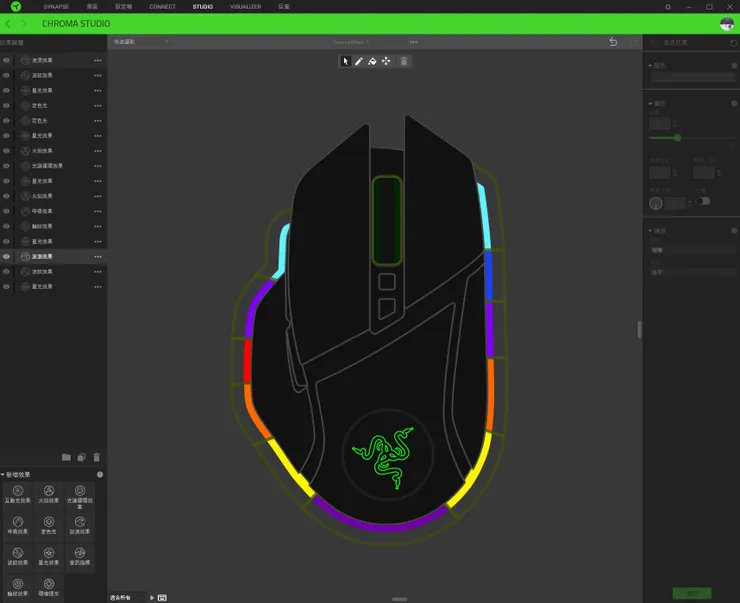Select the pen drawing tool
This screenshot has height=603, width=740.
pos(359,61)
